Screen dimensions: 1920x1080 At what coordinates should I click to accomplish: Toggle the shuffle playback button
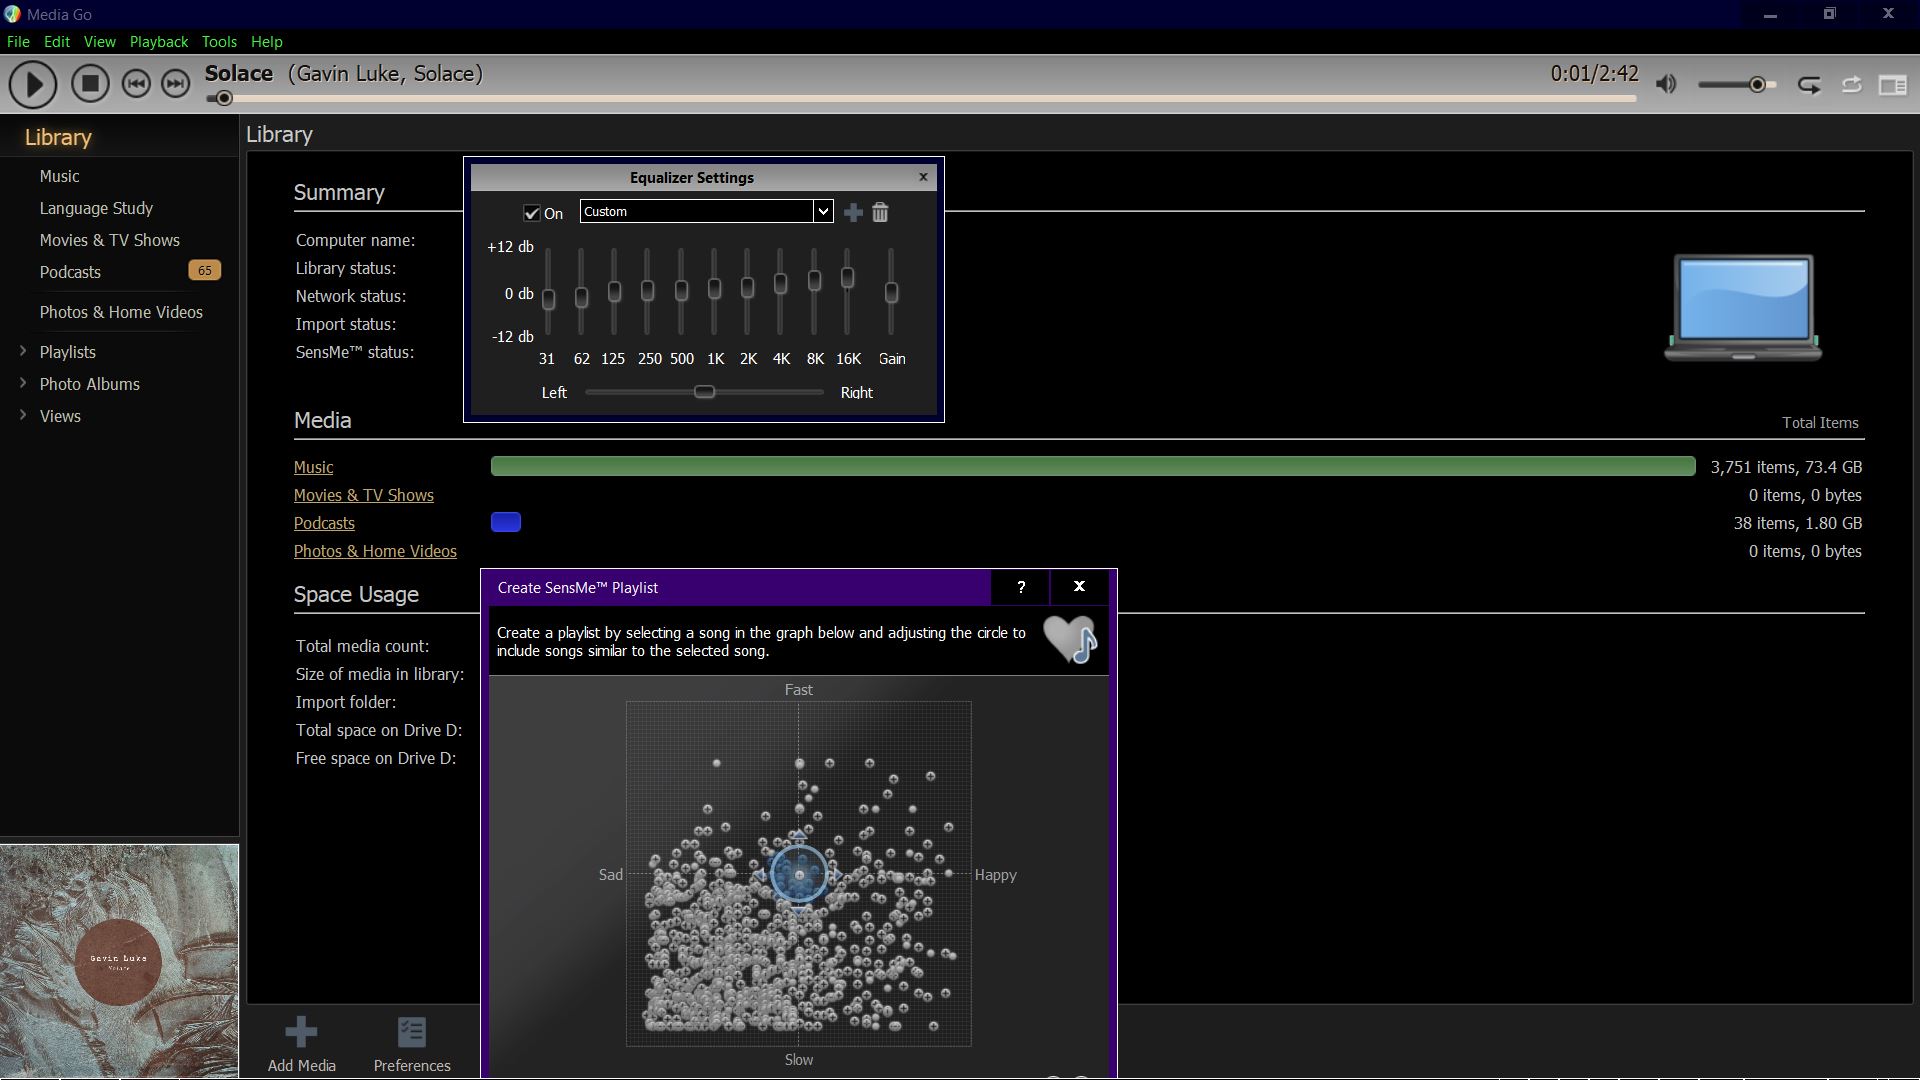1852,85
